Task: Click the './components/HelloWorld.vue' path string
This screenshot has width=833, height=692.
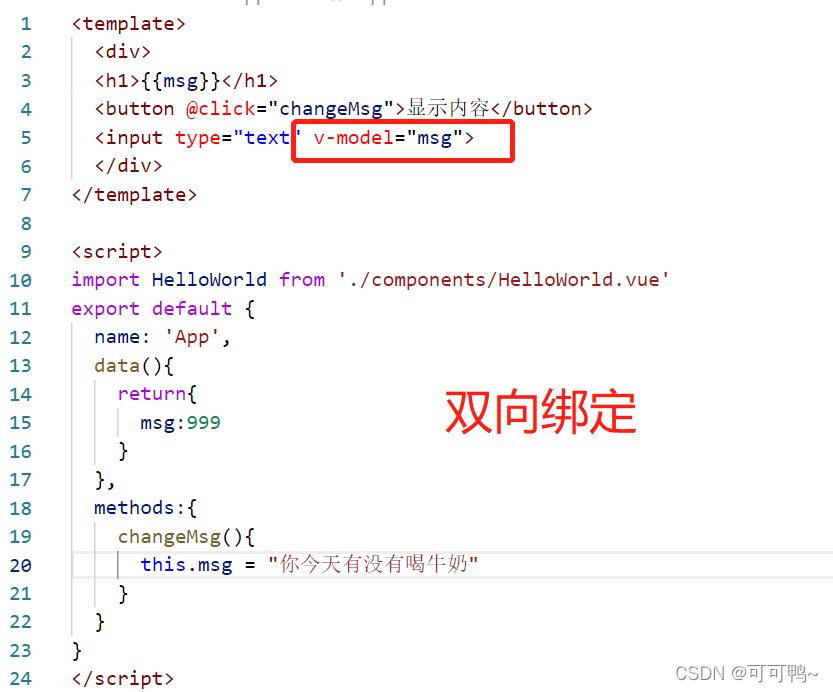Action: [504, 280]
